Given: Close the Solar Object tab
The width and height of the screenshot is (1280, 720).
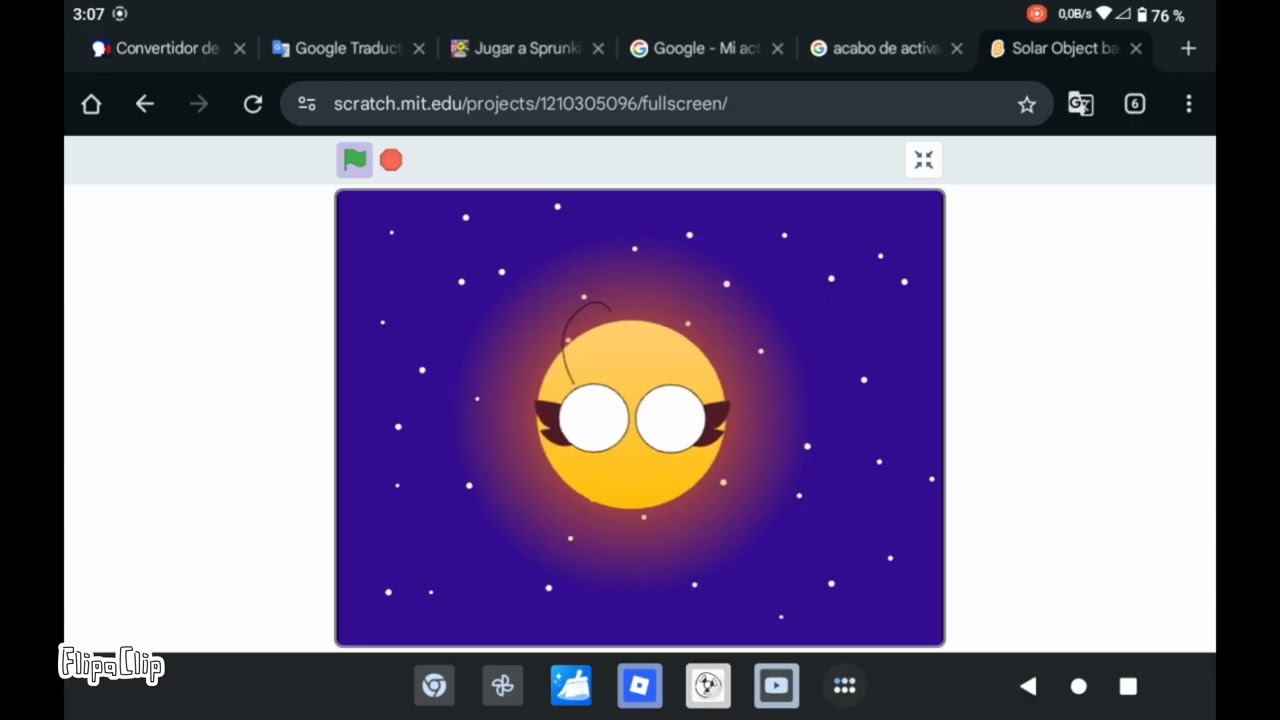Looking at the screenshot, I should [1136, 48].
